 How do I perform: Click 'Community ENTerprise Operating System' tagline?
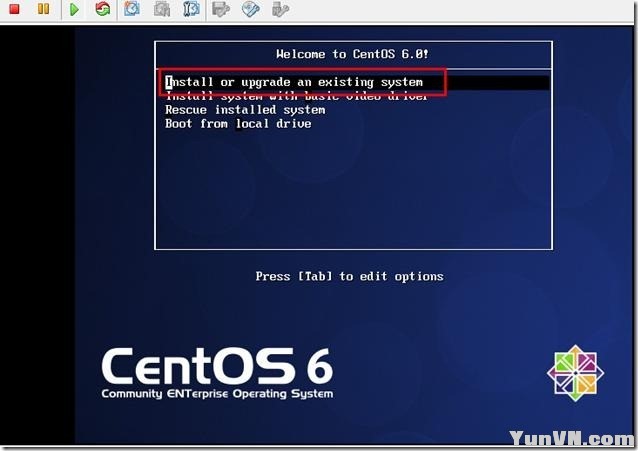[x=217, y=394]
